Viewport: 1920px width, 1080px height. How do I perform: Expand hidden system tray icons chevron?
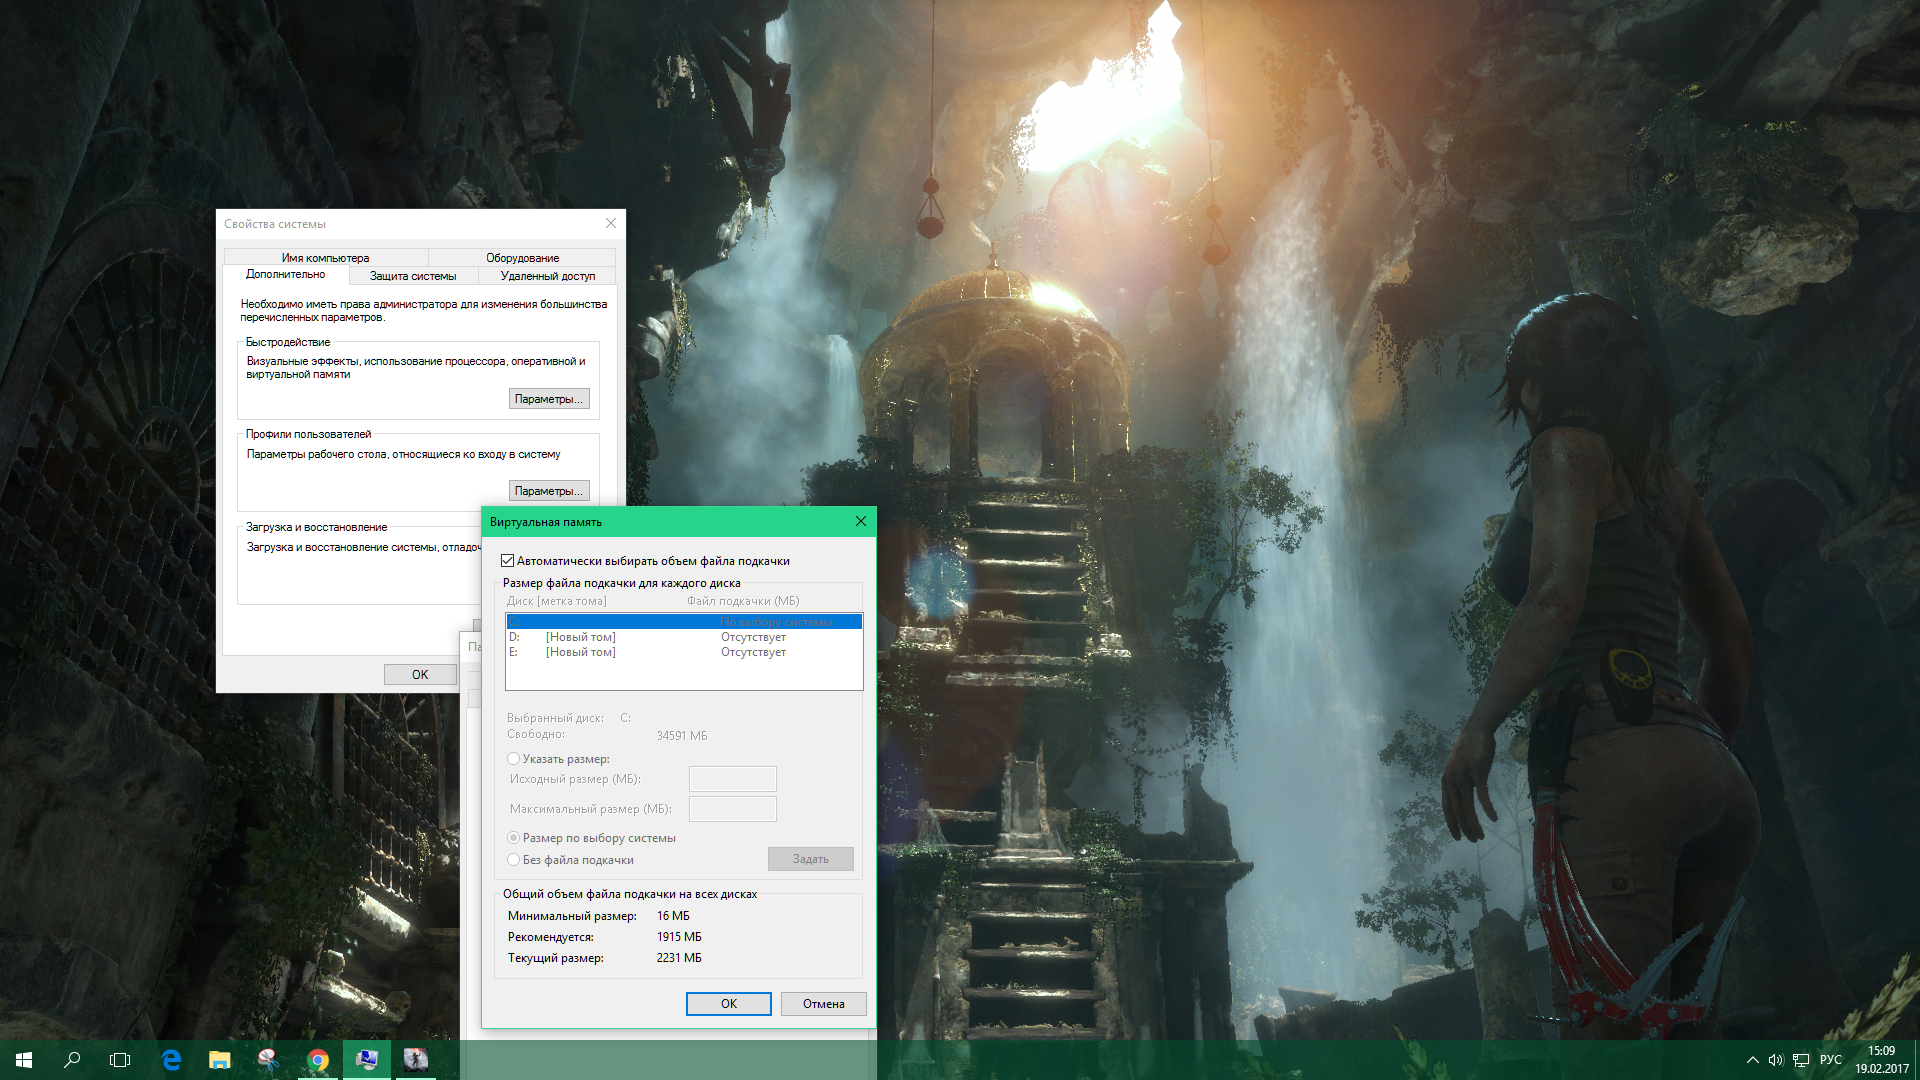point(1752,1060)
